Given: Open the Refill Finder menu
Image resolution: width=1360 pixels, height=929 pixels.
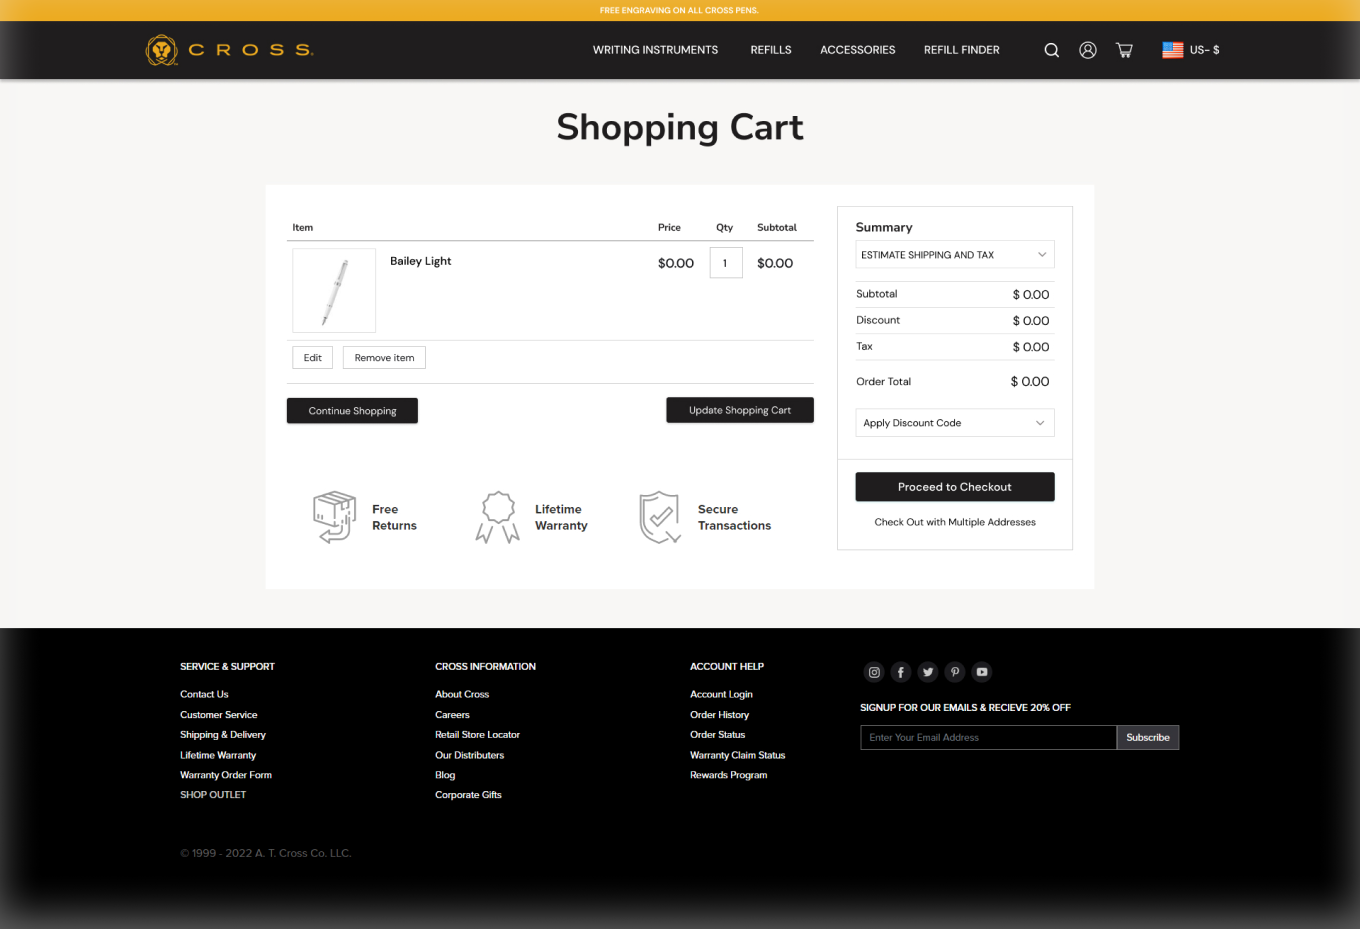Looking at the screenshot, I should point(962,50).
